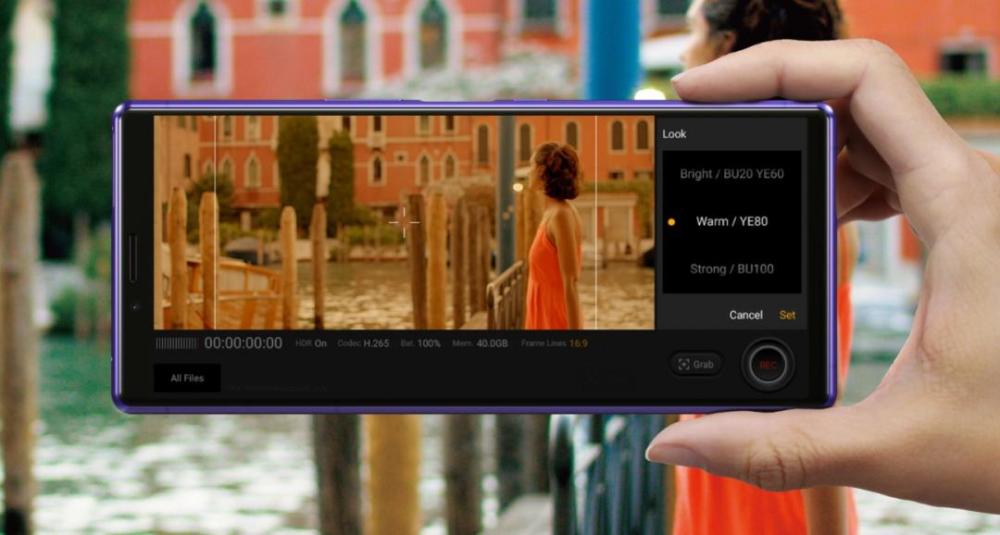Open the All Files browser
This screenshot has height=535, width=1000.
pos(187,378)
